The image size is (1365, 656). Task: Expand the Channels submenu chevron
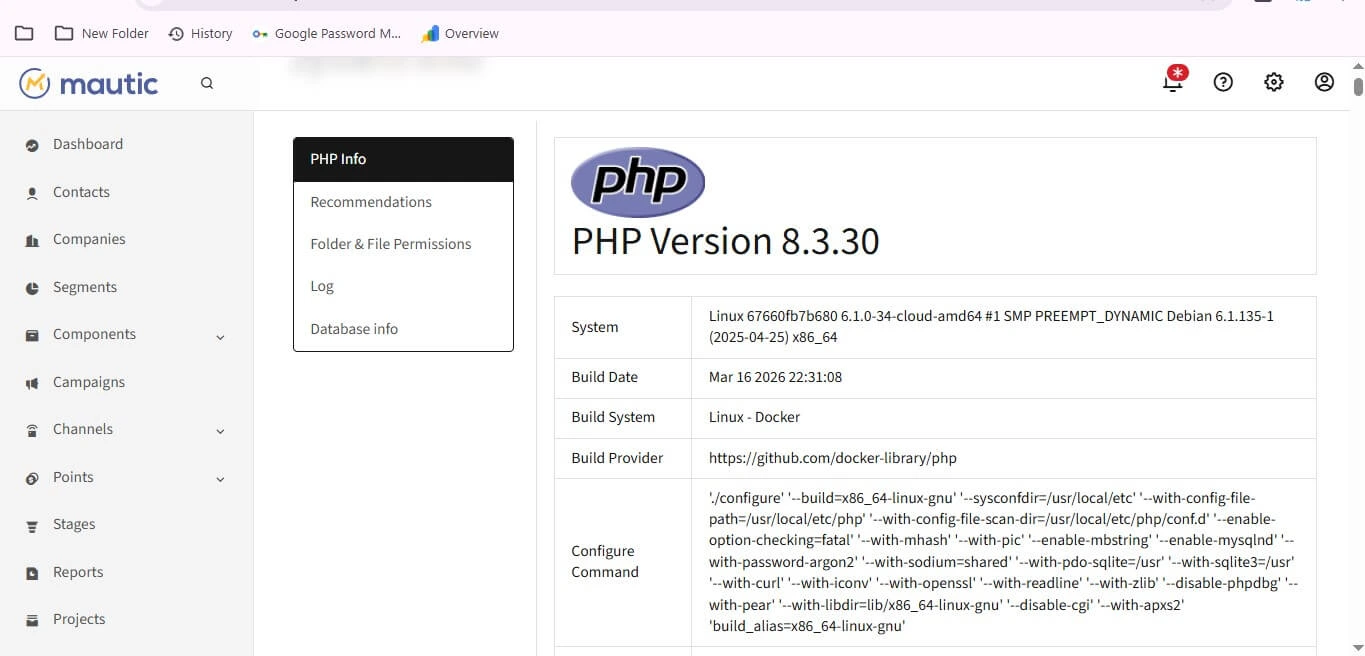coord(220,431)
